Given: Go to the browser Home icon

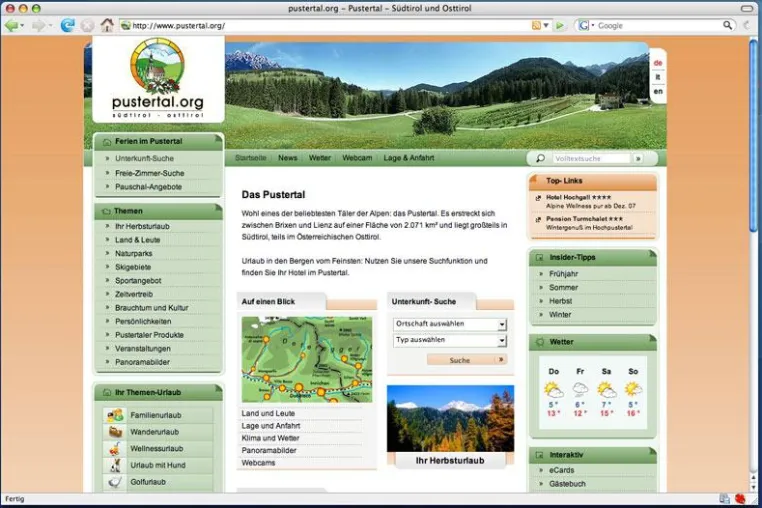Looking at the screenshot, I should 107,25.
